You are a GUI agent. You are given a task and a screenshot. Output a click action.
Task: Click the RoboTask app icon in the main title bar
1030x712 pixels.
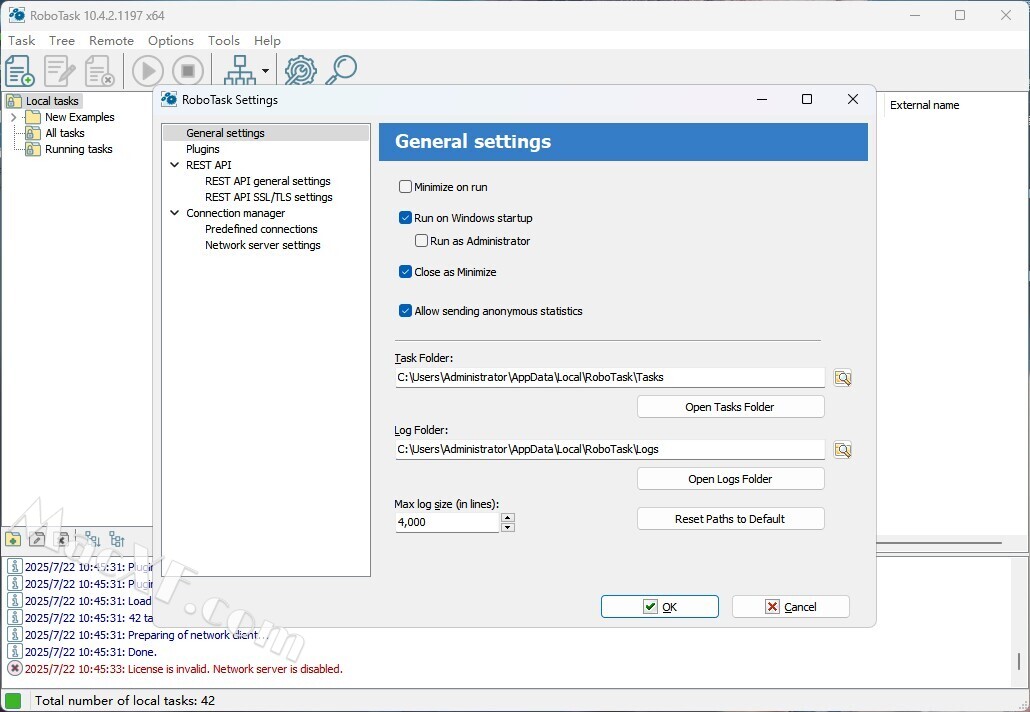point(17,14)
